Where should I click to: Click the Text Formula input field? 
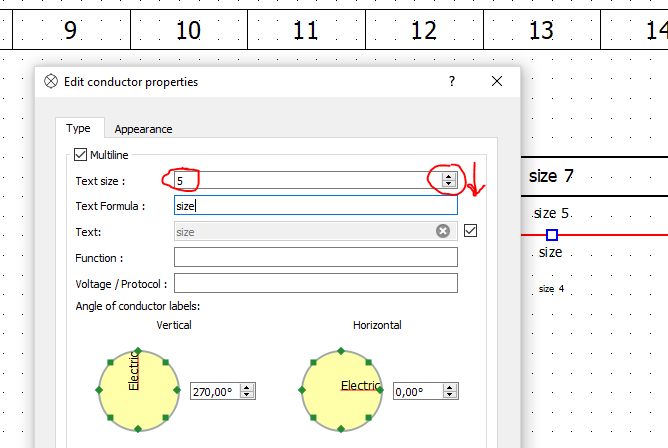click(315, 206)
